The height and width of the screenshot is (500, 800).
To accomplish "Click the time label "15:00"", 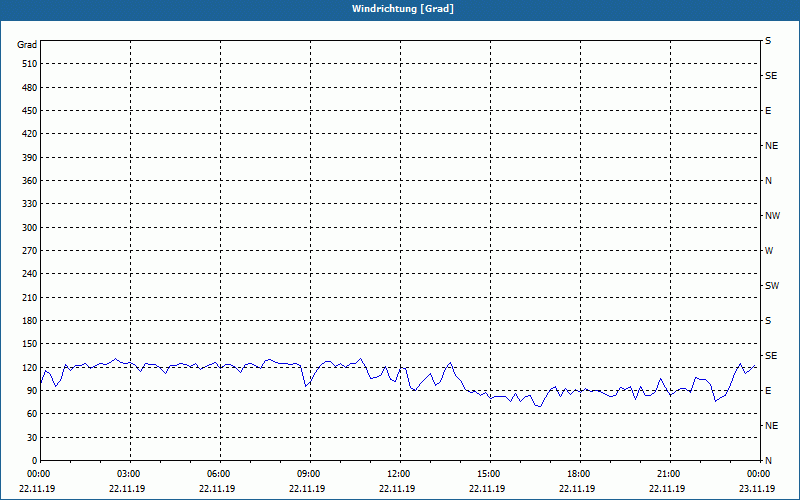I will (489, 474).
